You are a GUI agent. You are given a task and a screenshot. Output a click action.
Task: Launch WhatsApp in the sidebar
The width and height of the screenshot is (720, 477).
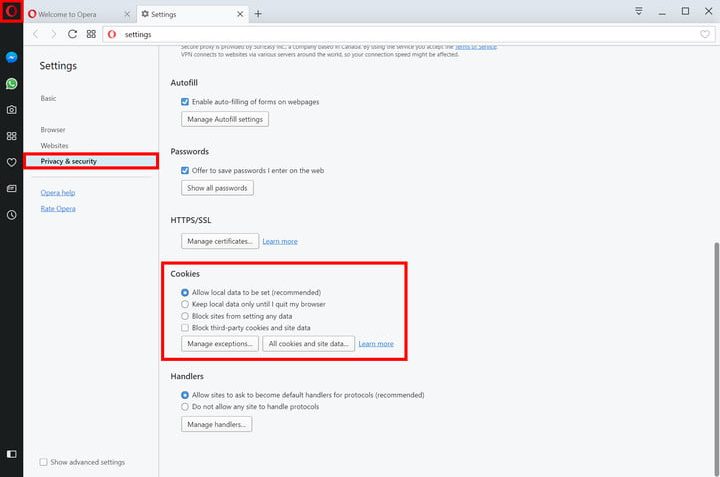point(11,83)
